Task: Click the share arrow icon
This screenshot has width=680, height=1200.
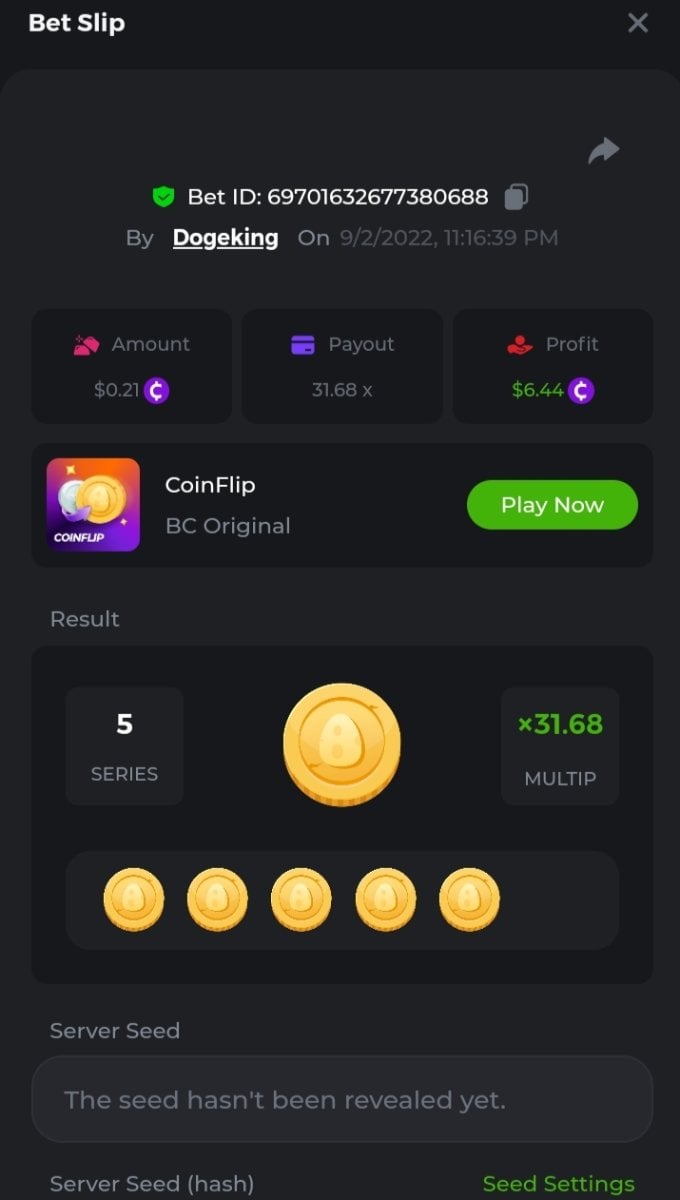Action: 603,150
